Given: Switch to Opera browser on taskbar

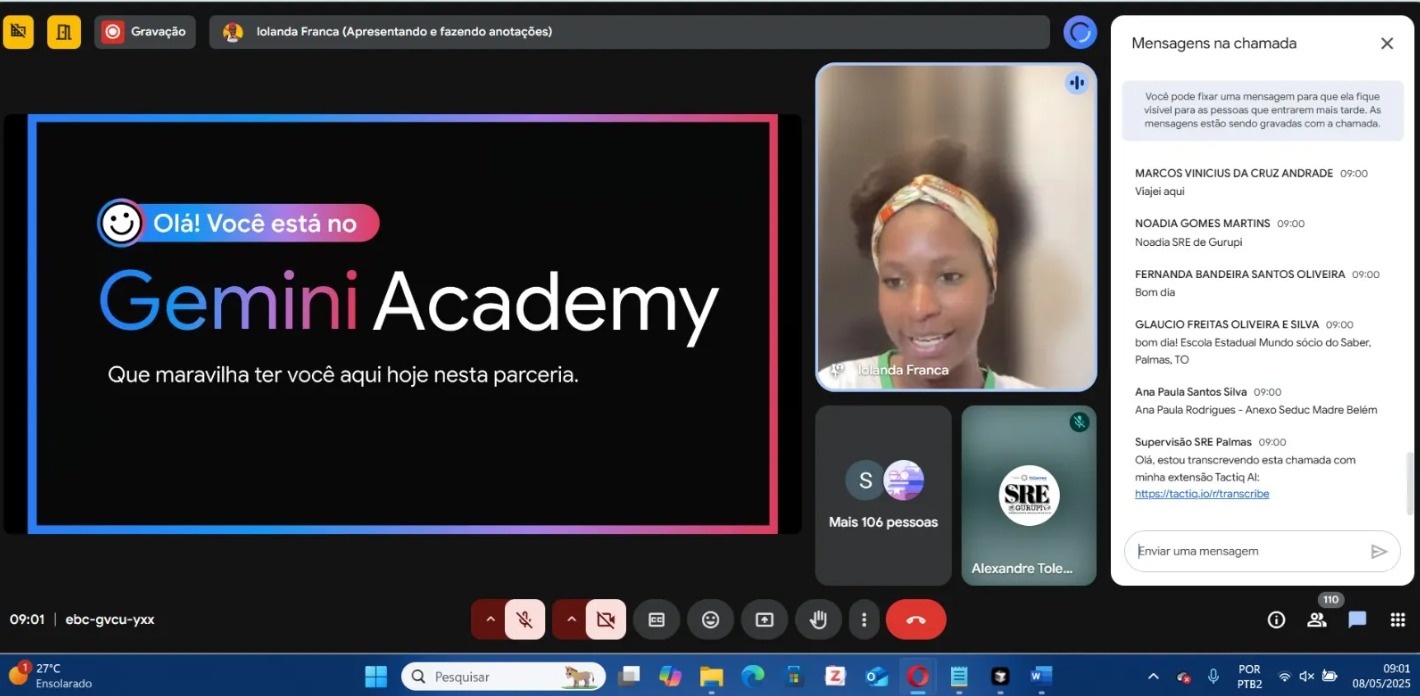Looking at the screenshot, I should click(x=918, y=677).
